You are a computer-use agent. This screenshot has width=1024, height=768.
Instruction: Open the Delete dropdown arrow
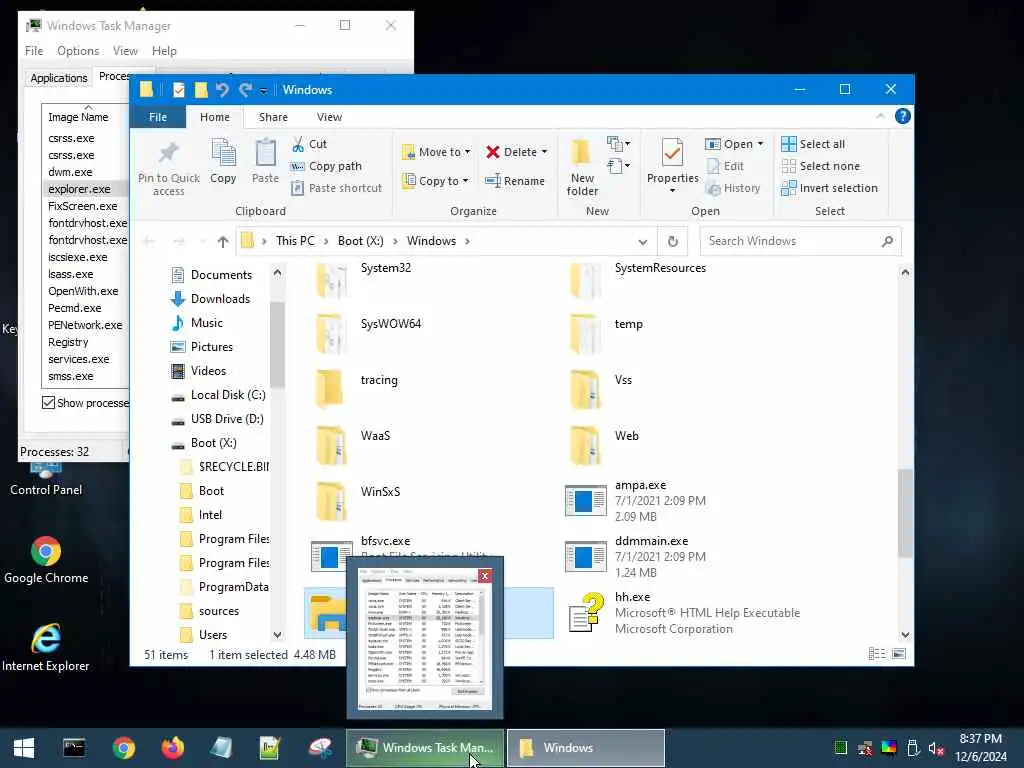click(x=545, y=152)
